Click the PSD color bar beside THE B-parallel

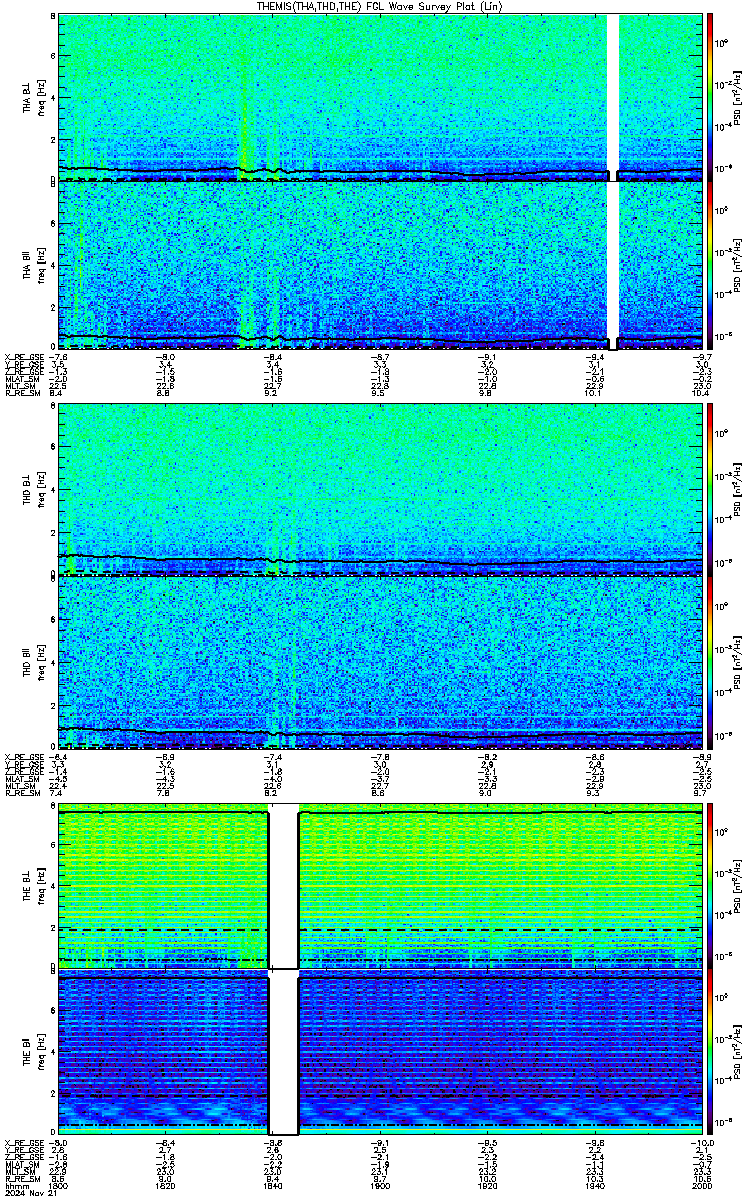710,1054
